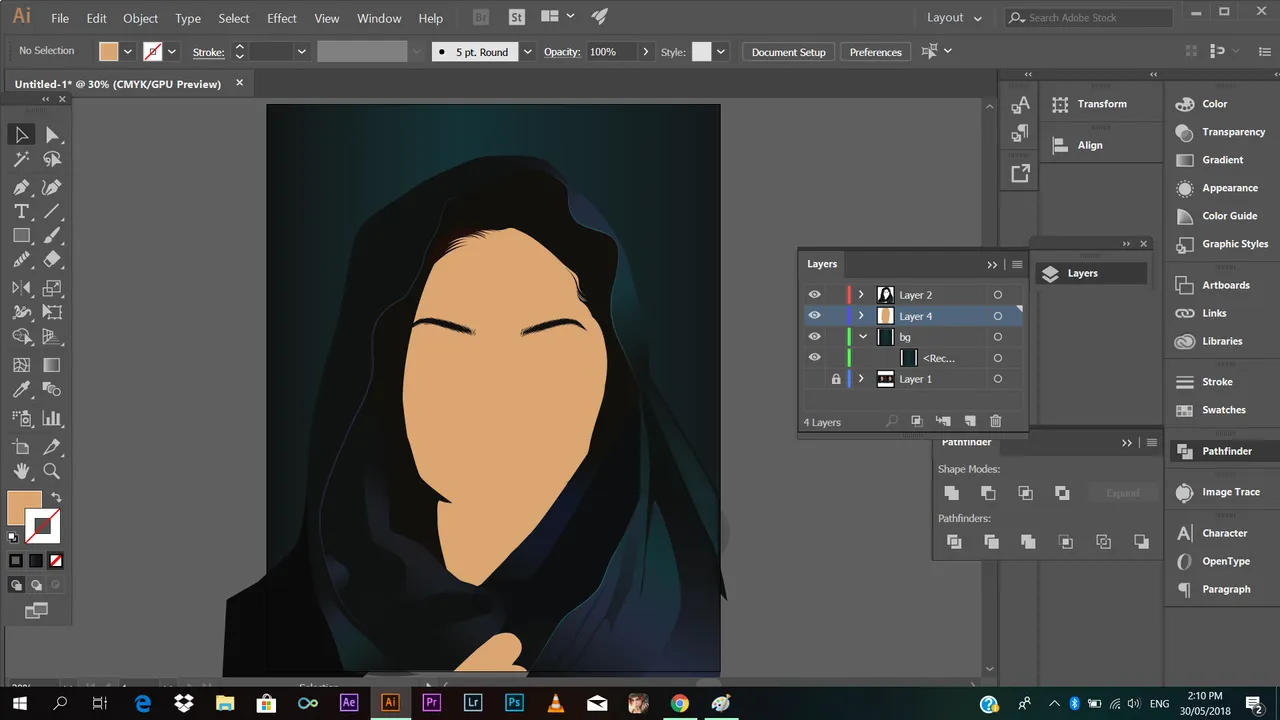This screenshot has width=1280, height=720.
Task: Open the 5 pt. Round brush dropdown
Action: click(x=528, y=52)
